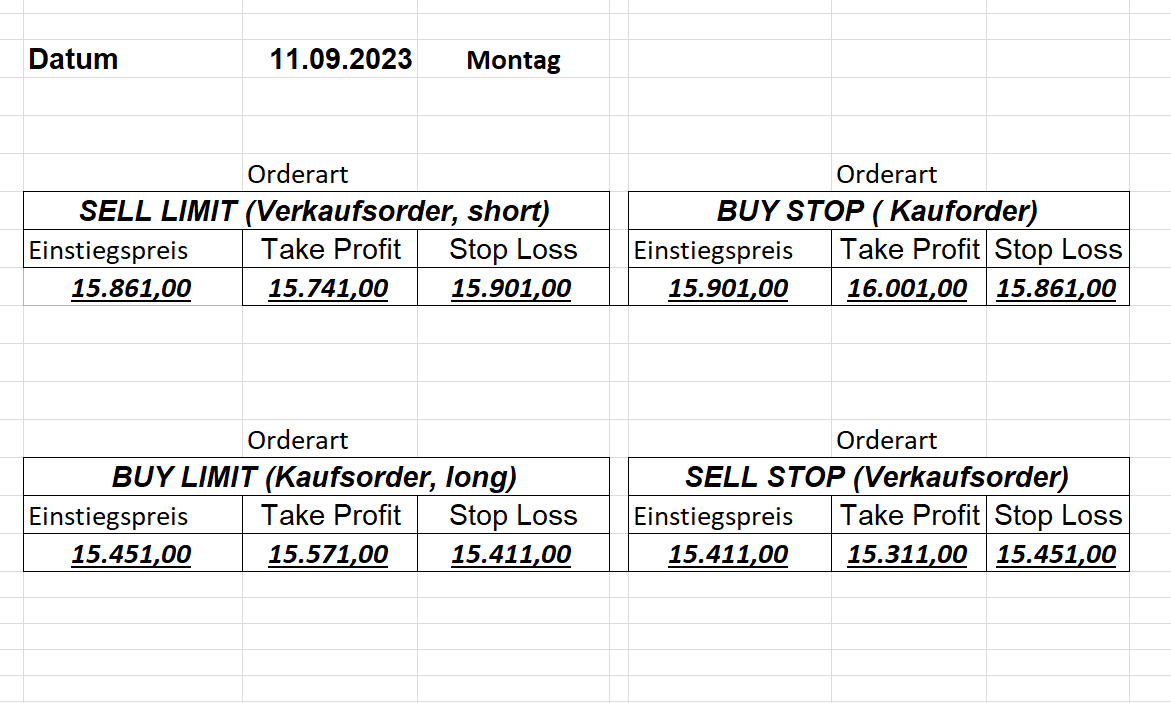Select SELL STOP entry price 15.411,00
This screenshot has width=1171, height=703.
[x=728, y=554]
